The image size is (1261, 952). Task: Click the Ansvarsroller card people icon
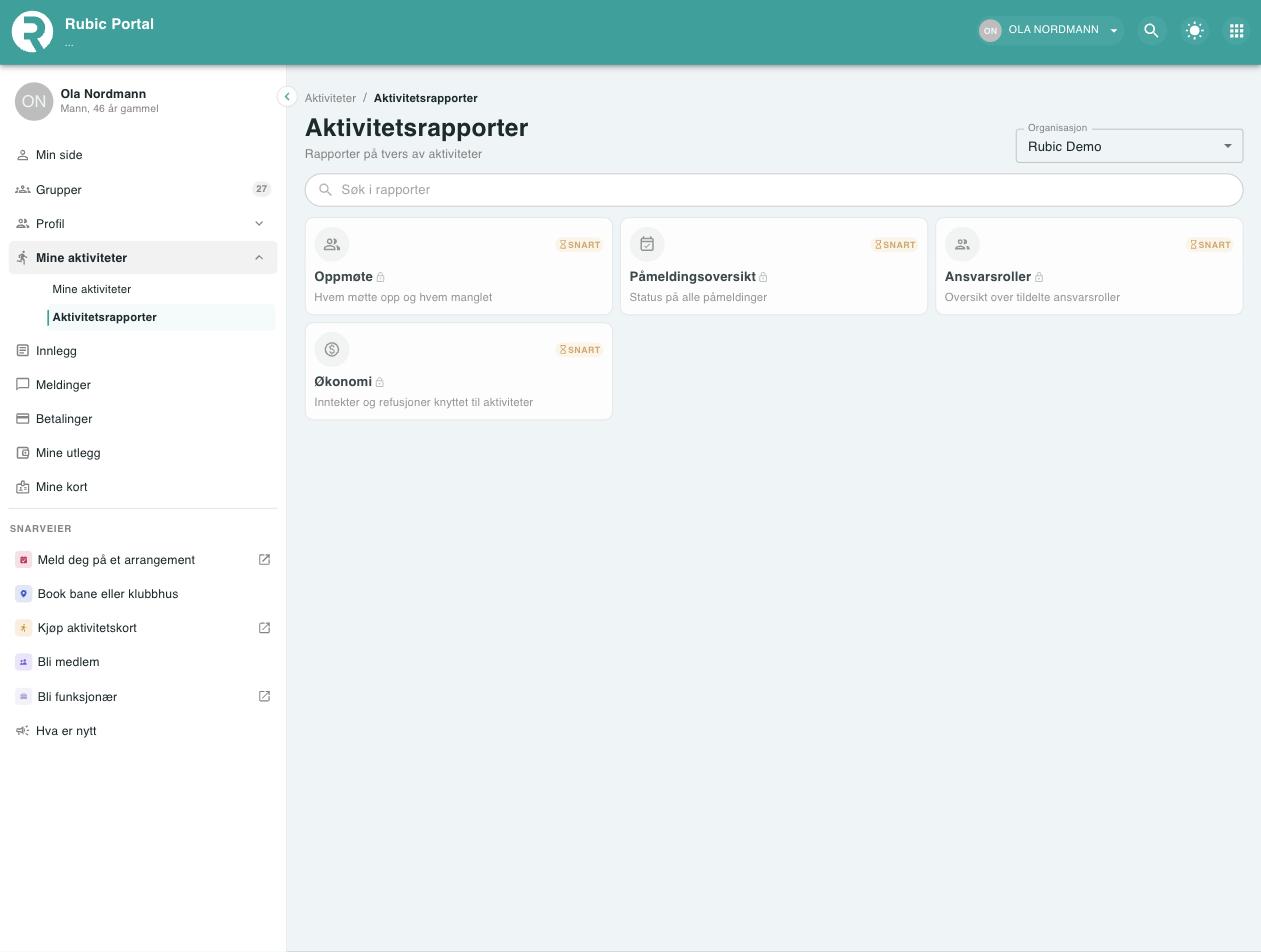click(962, 244)
